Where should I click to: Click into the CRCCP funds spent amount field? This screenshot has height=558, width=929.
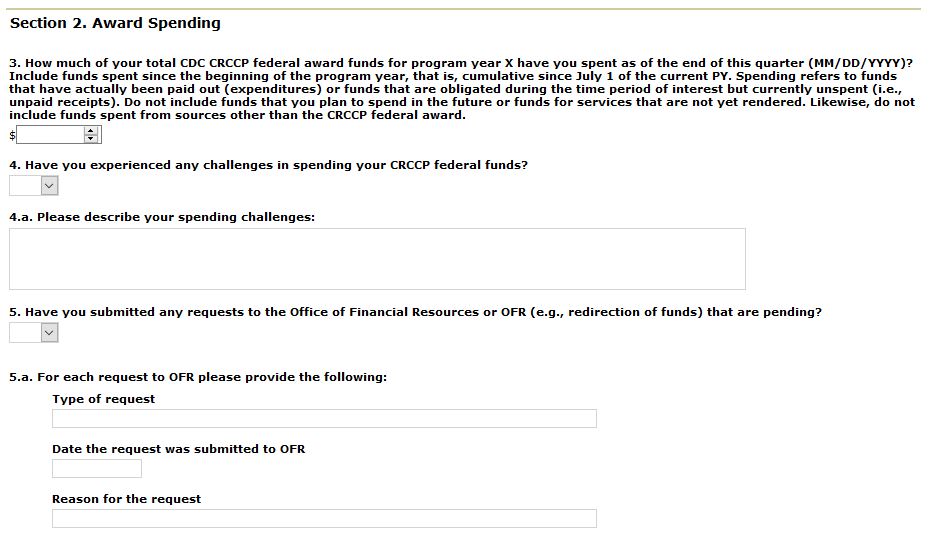(x=50, y=134)
